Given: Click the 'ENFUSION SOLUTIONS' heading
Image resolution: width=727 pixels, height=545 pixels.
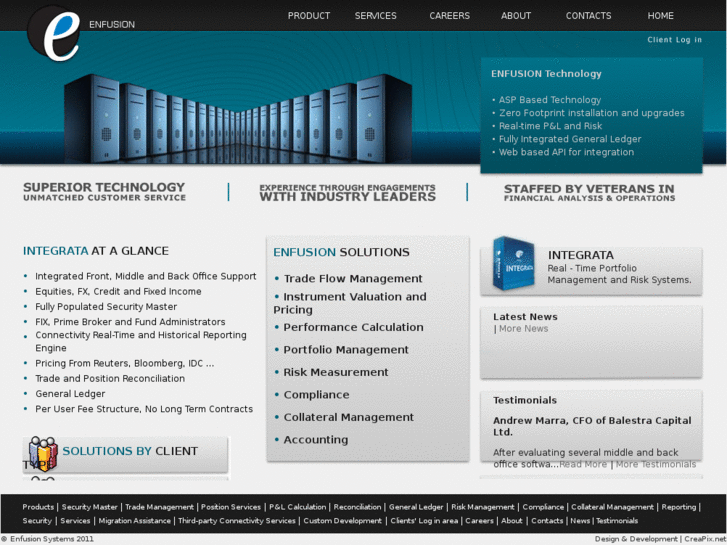Looking at the screenshot, I should 341,252.
